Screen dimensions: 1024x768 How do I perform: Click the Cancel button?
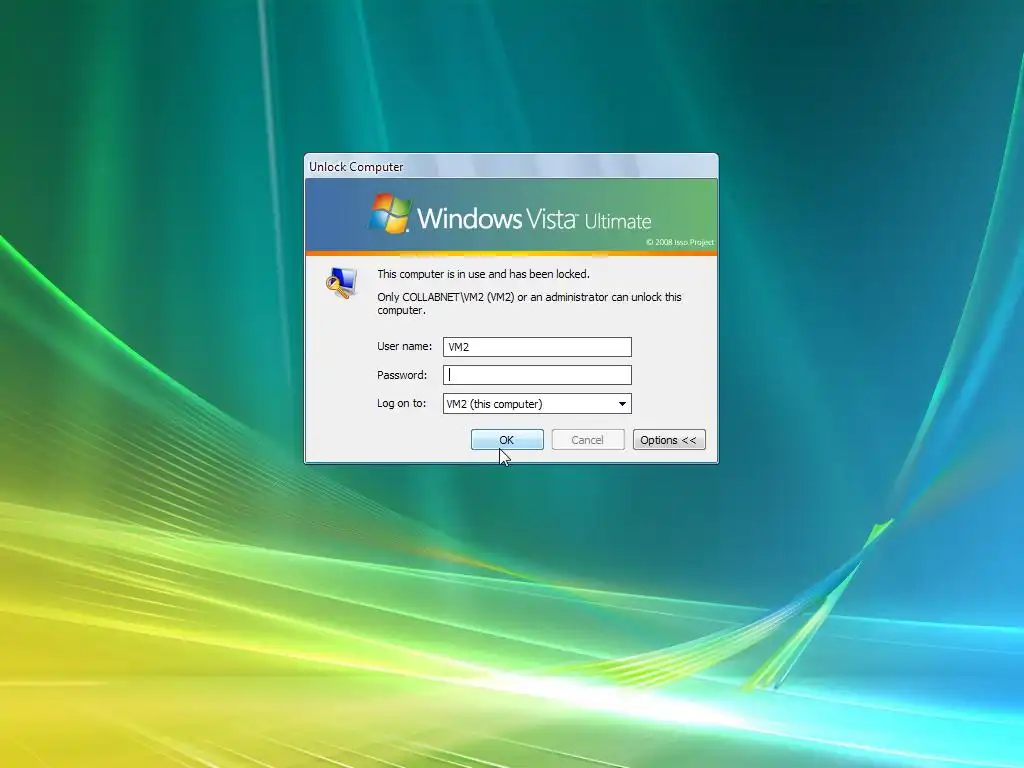click(588, 440)
